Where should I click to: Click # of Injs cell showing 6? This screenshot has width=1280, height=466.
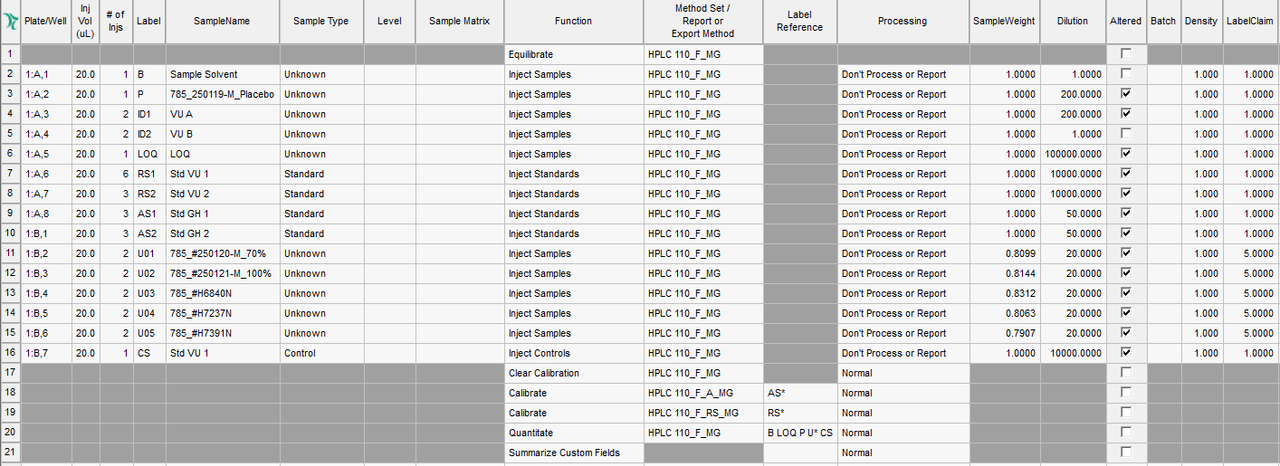pyautogui.click(x=116, y=174)
